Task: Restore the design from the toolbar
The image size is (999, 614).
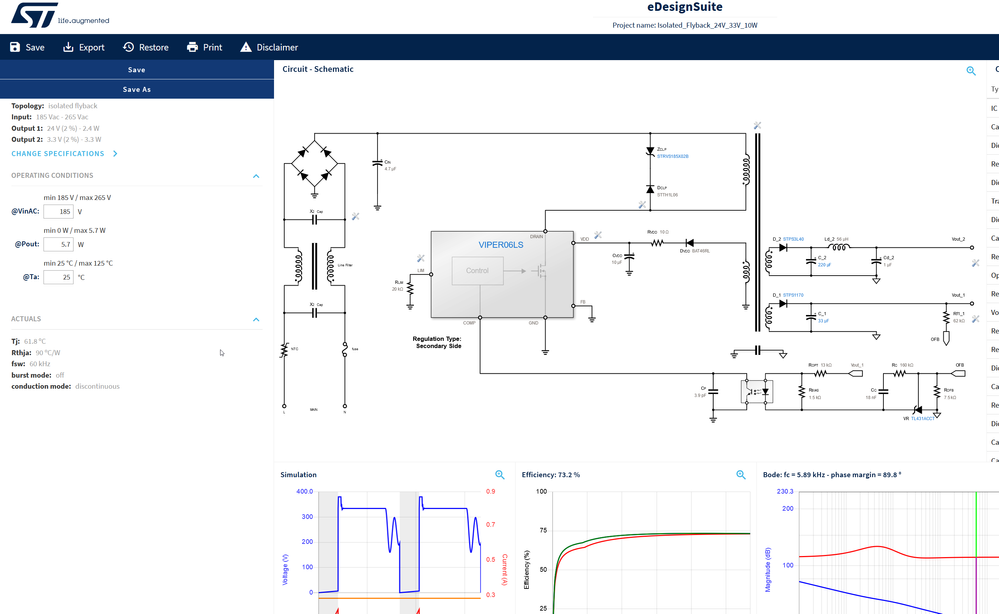Action: coord(146,47)
